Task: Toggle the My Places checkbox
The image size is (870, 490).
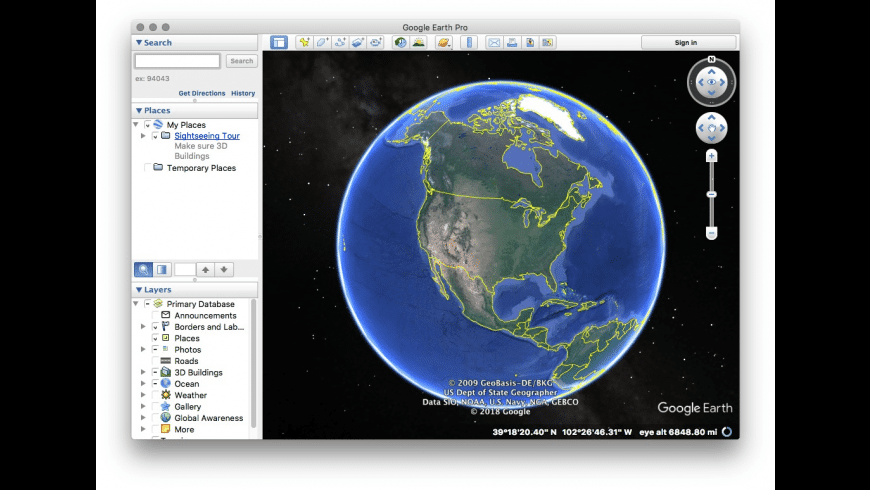Action: click(147, 125)
